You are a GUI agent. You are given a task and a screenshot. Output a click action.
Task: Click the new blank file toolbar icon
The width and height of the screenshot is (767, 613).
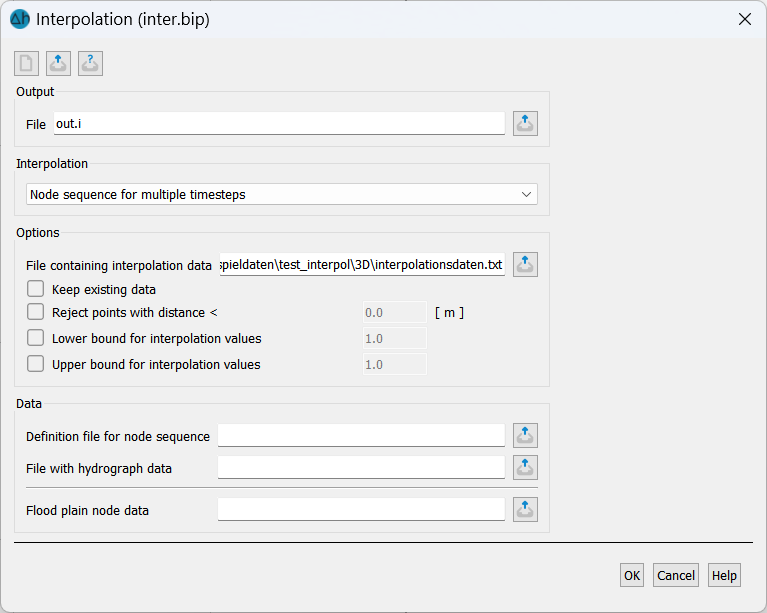26,64
